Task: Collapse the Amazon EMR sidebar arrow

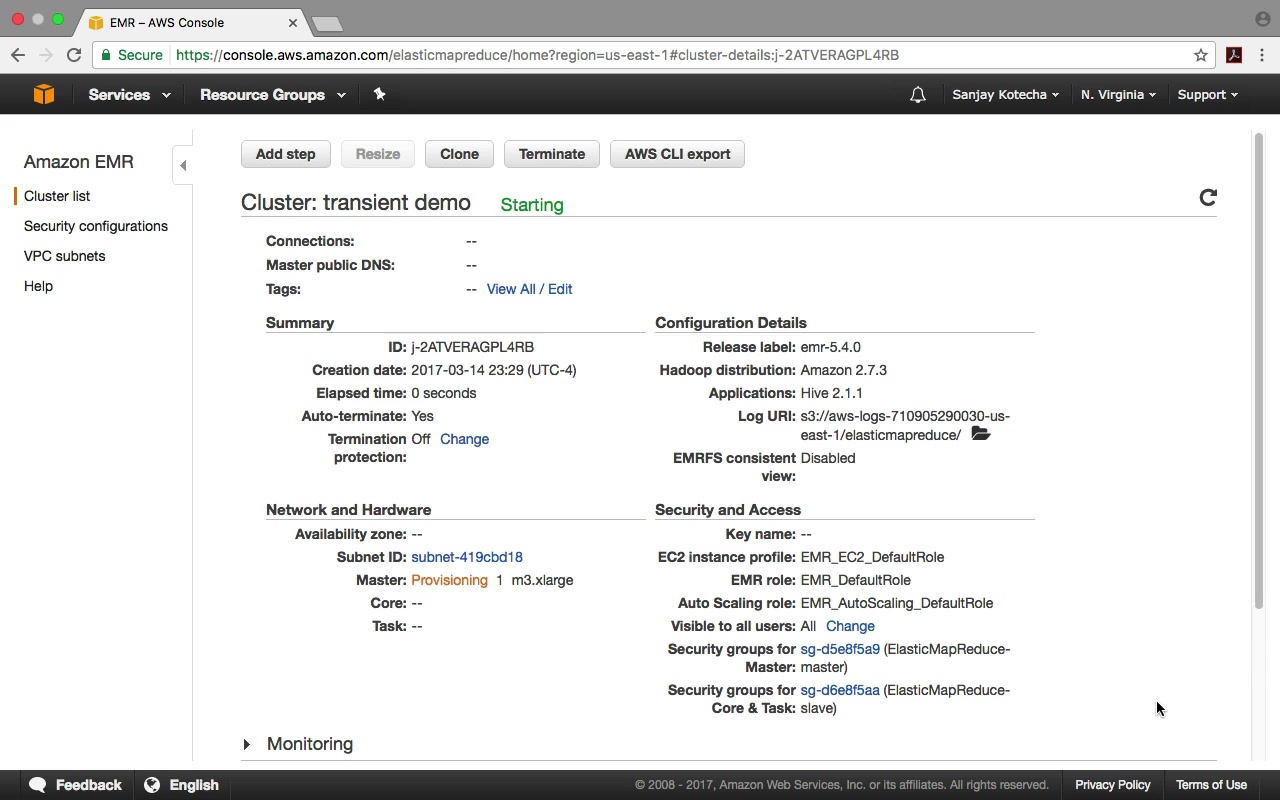Action: 183,165
